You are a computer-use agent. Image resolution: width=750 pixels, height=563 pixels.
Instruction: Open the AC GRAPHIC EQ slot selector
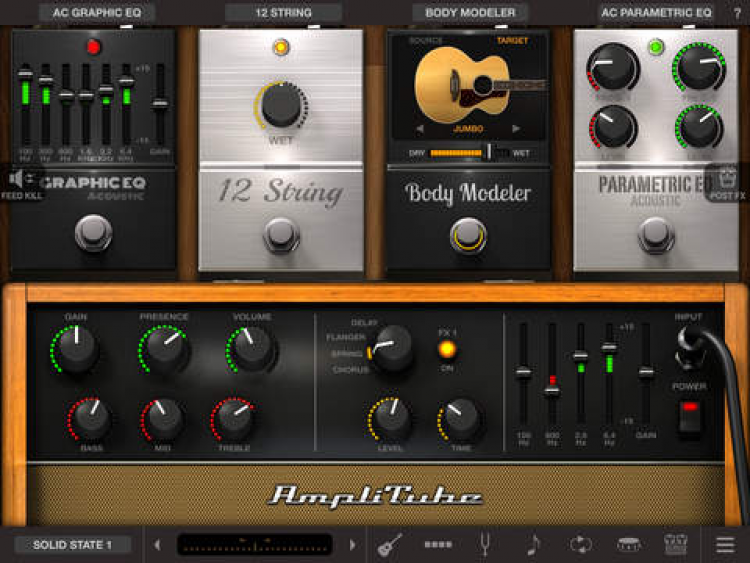point(97,13)
